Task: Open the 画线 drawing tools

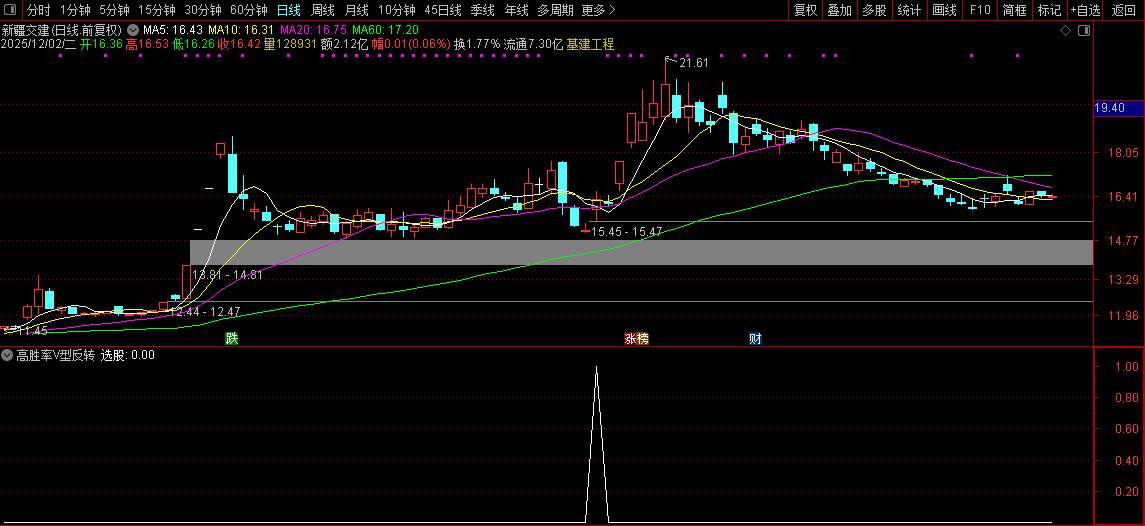Action: click(x=944, y=10)
